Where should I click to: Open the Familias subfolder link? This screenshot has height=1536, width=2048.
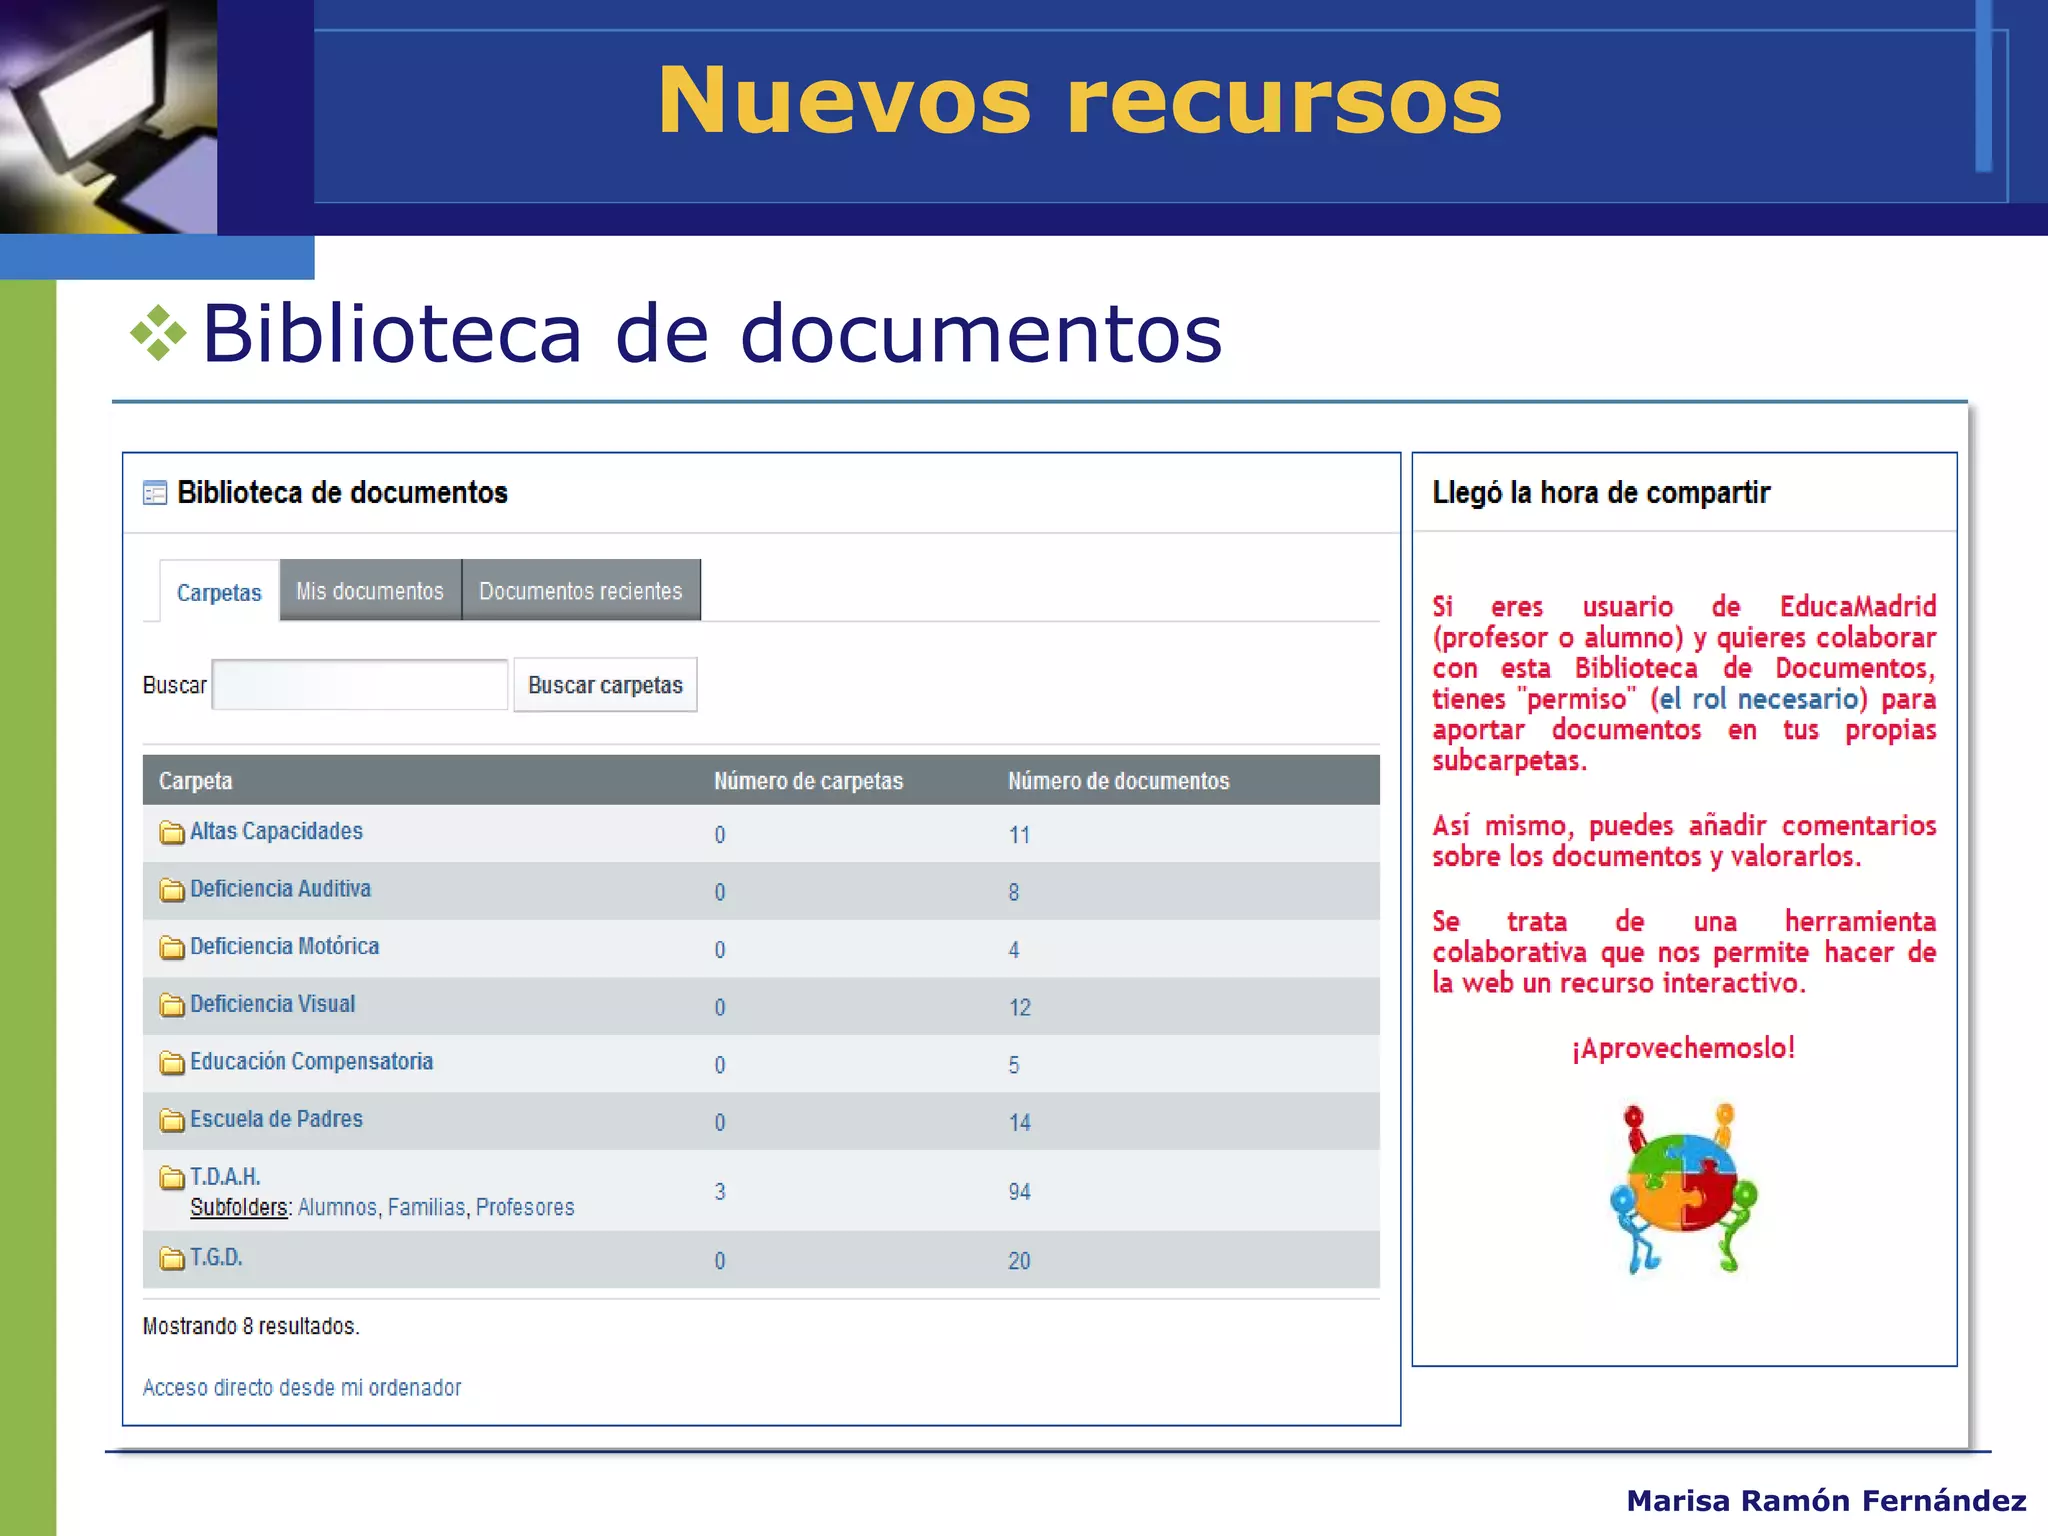pos(427,1207)
